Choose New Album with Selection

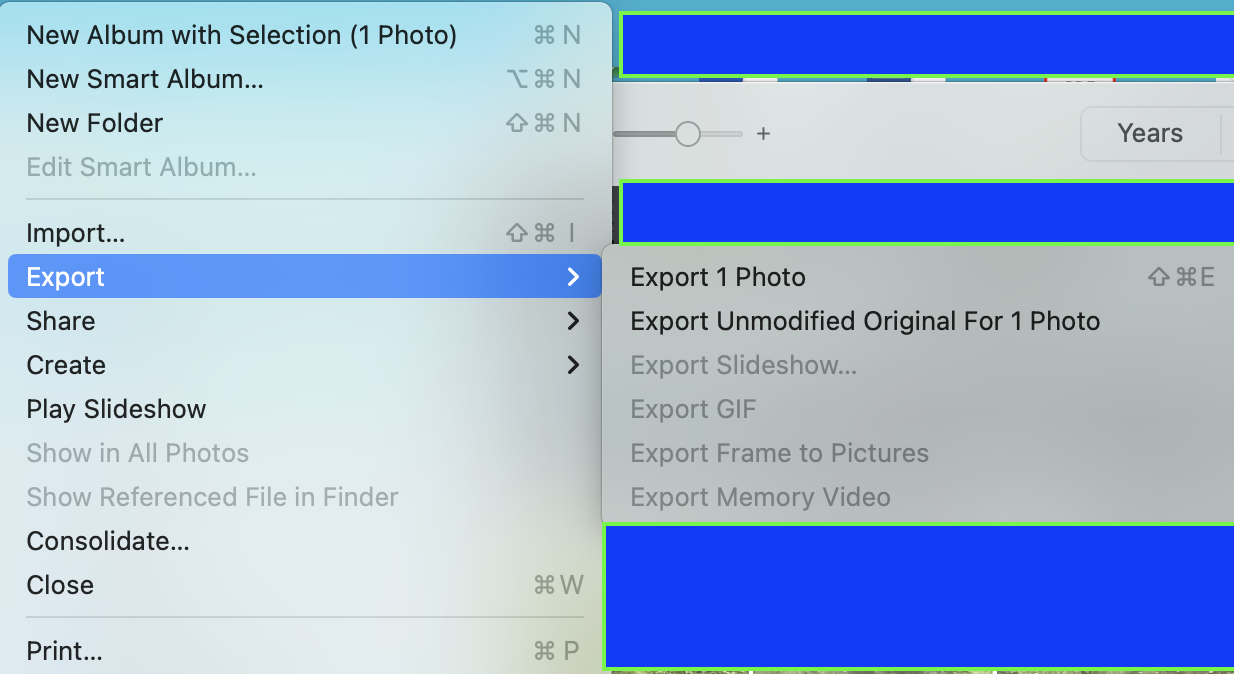241,35
